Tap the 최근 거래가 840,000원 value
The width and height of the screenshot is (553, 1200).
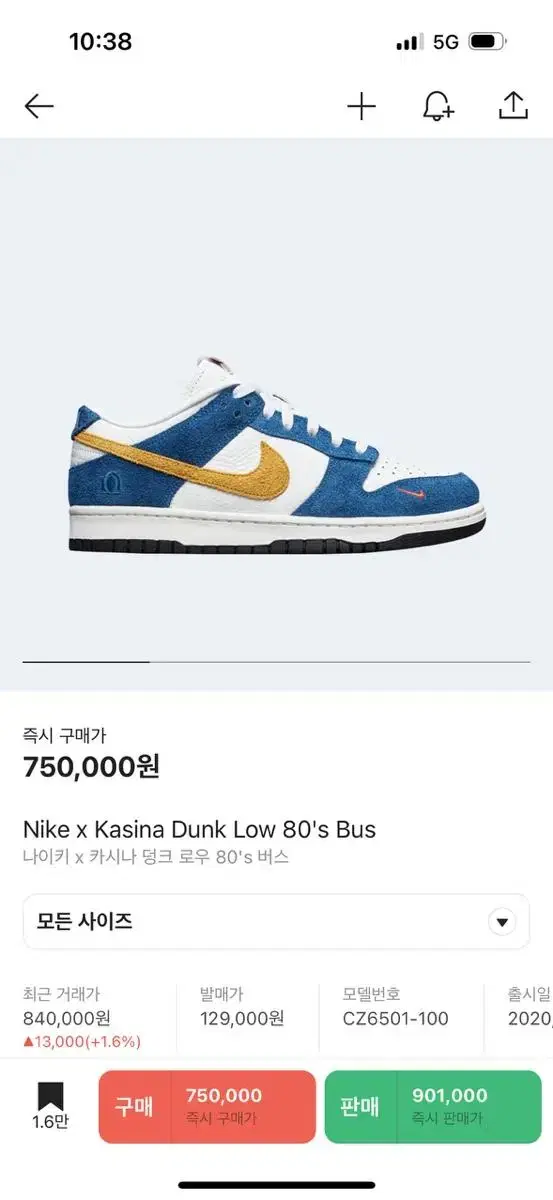[67, 1019]
